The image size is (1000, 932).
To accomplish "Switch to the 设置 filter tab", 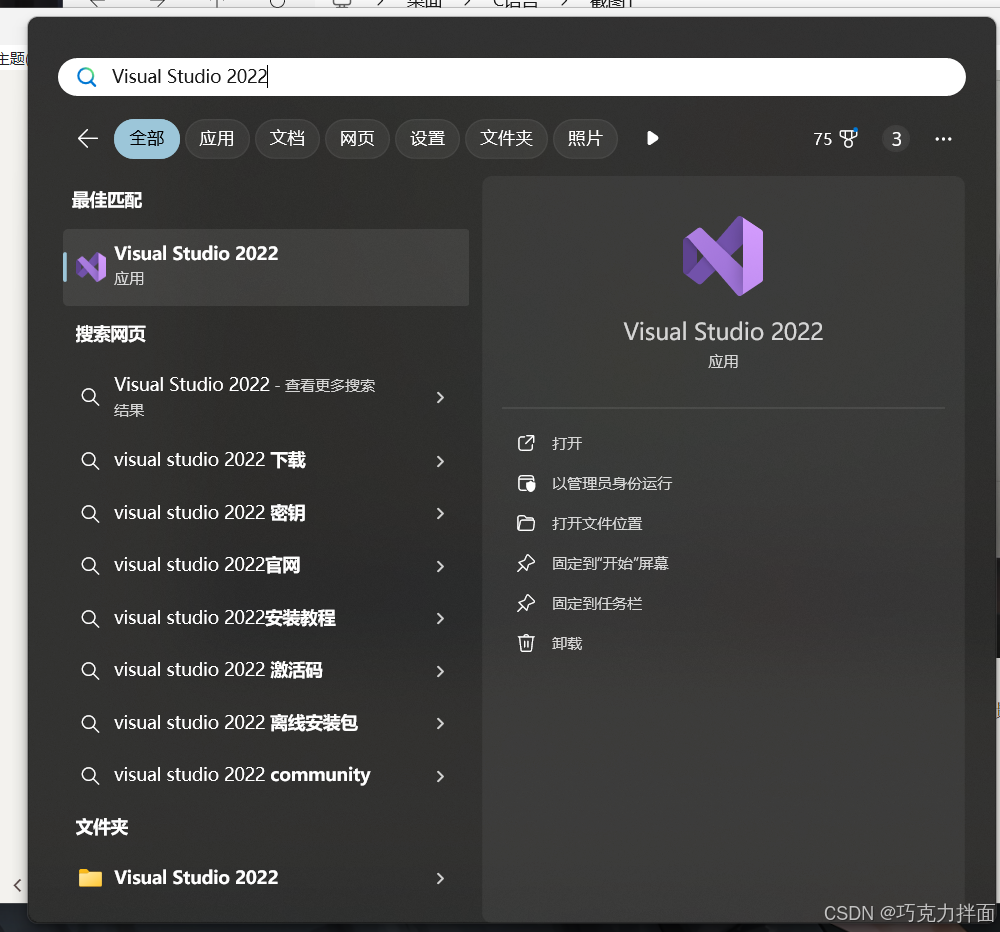I will [x=427, y=138].
